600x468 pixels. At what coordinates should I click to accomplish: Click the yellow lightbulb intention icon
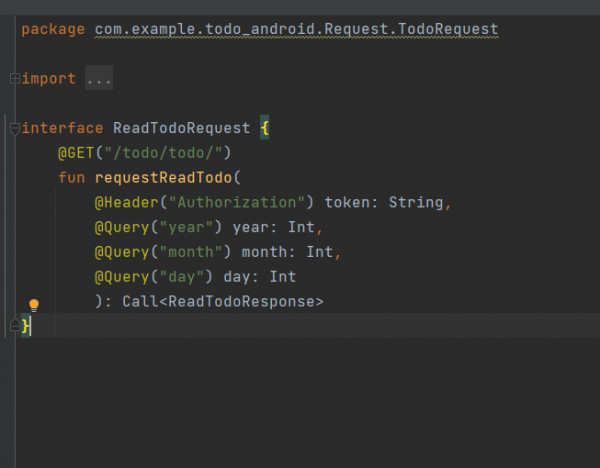tap(34, 305)
